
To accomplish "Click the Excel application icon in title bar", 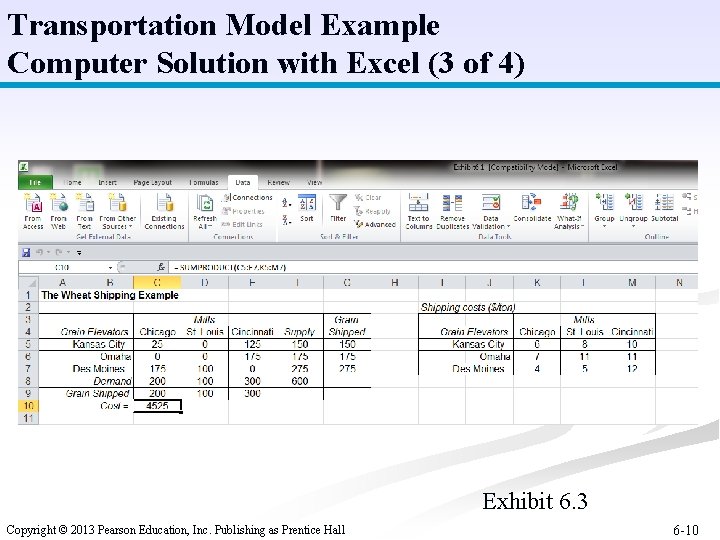I will (x=23, y=167).
